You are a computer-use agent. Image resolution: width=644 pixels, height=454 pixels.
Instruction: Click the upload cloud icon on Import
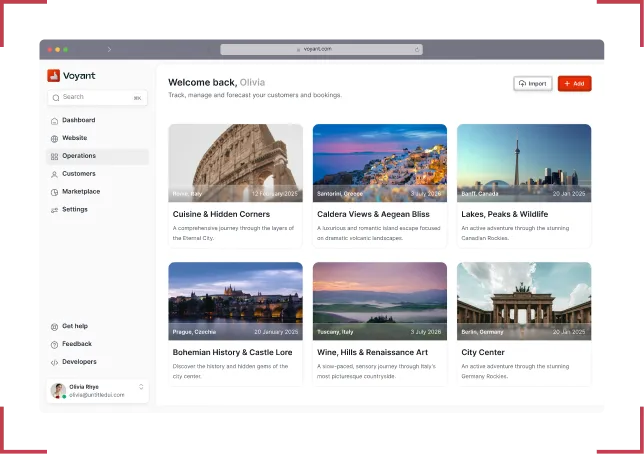tap(522, 83)
